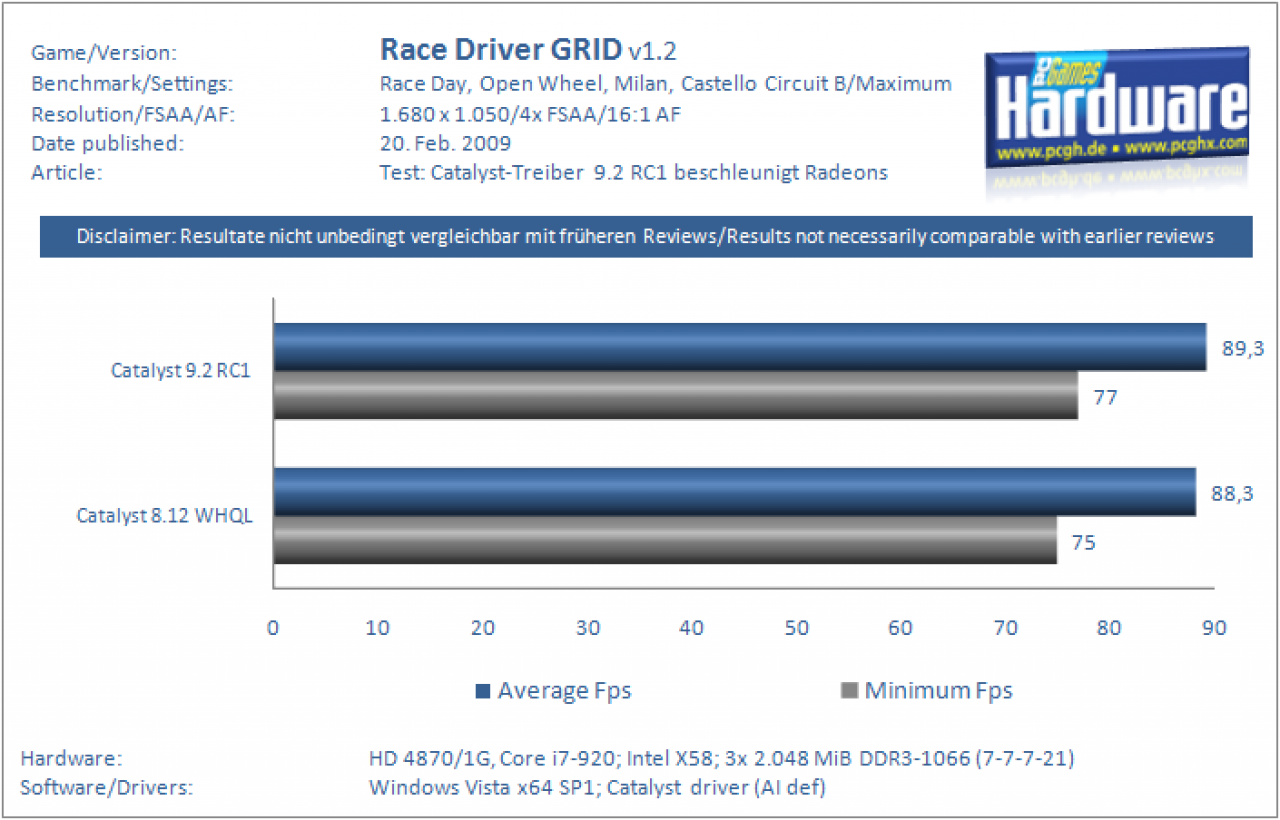The width and height of the screenshot is (1280, 820).
Task: Select the Catalyst 8.12 WHQL average bar
Action: click(x=735, y=491)
